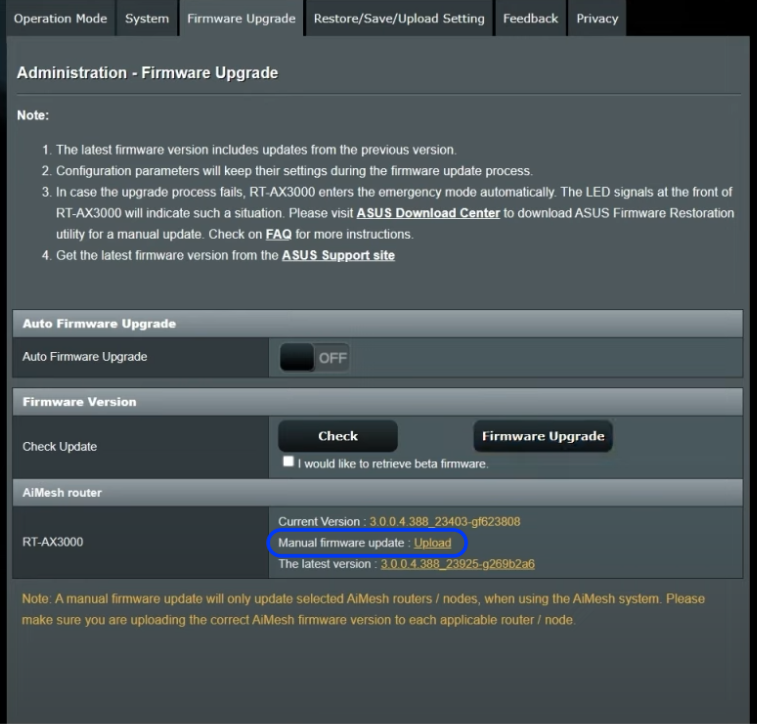Screen dimensions: 757x724
Task: Click the yellow manual firmware update note
Action: coord(363,609)
